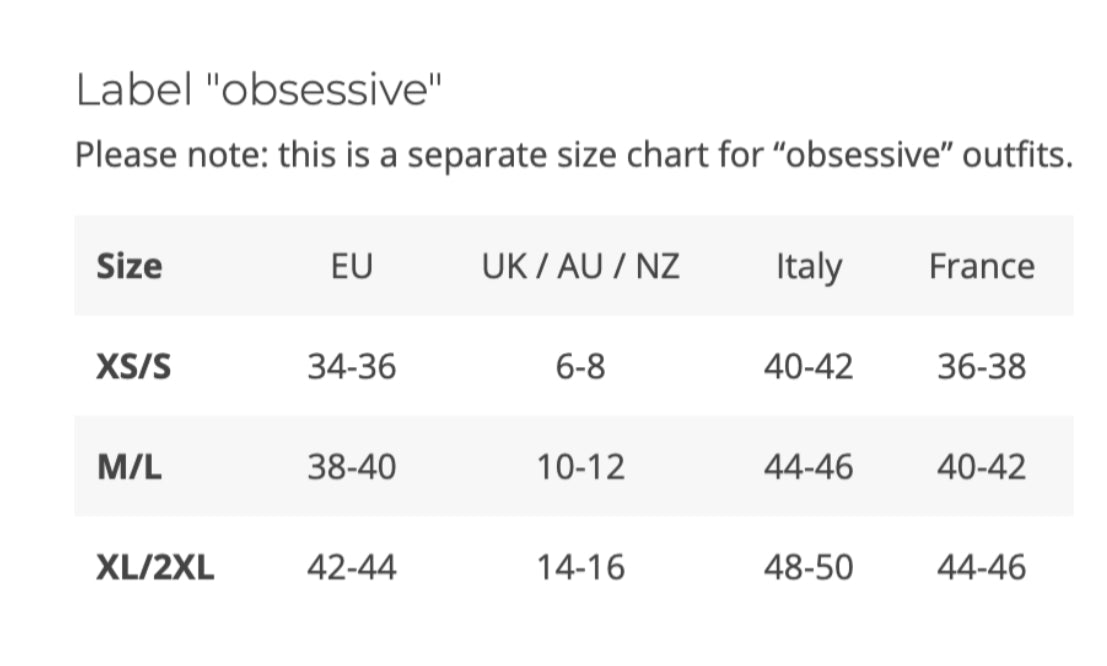
Task: Click the M/L size row label
Action: click(x=129, y=467)
